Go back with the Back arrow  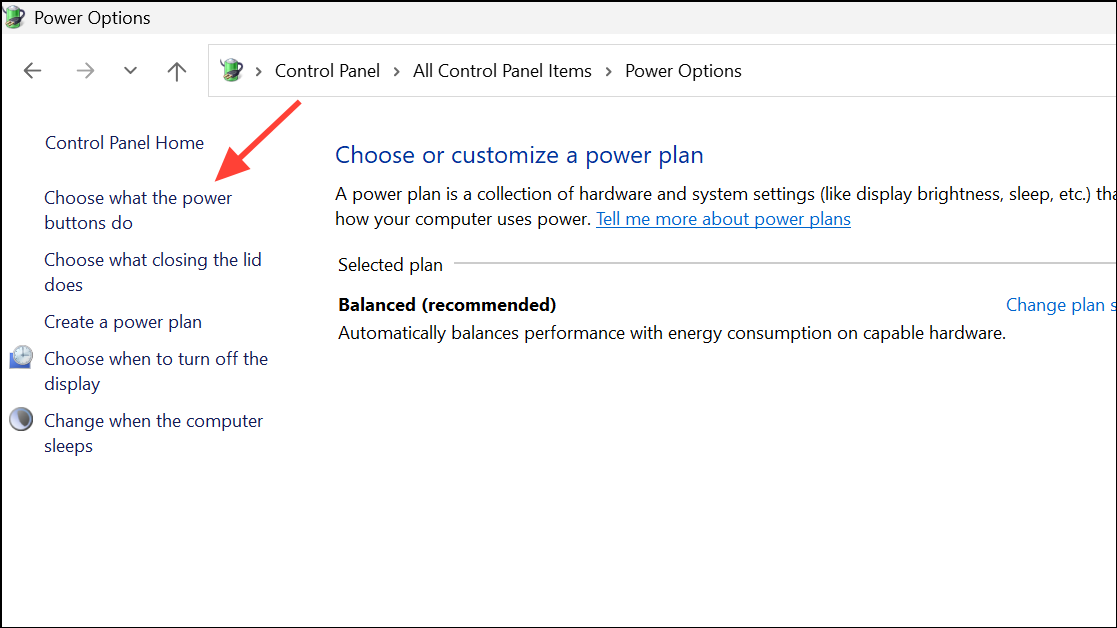click(x=33, y=71)
